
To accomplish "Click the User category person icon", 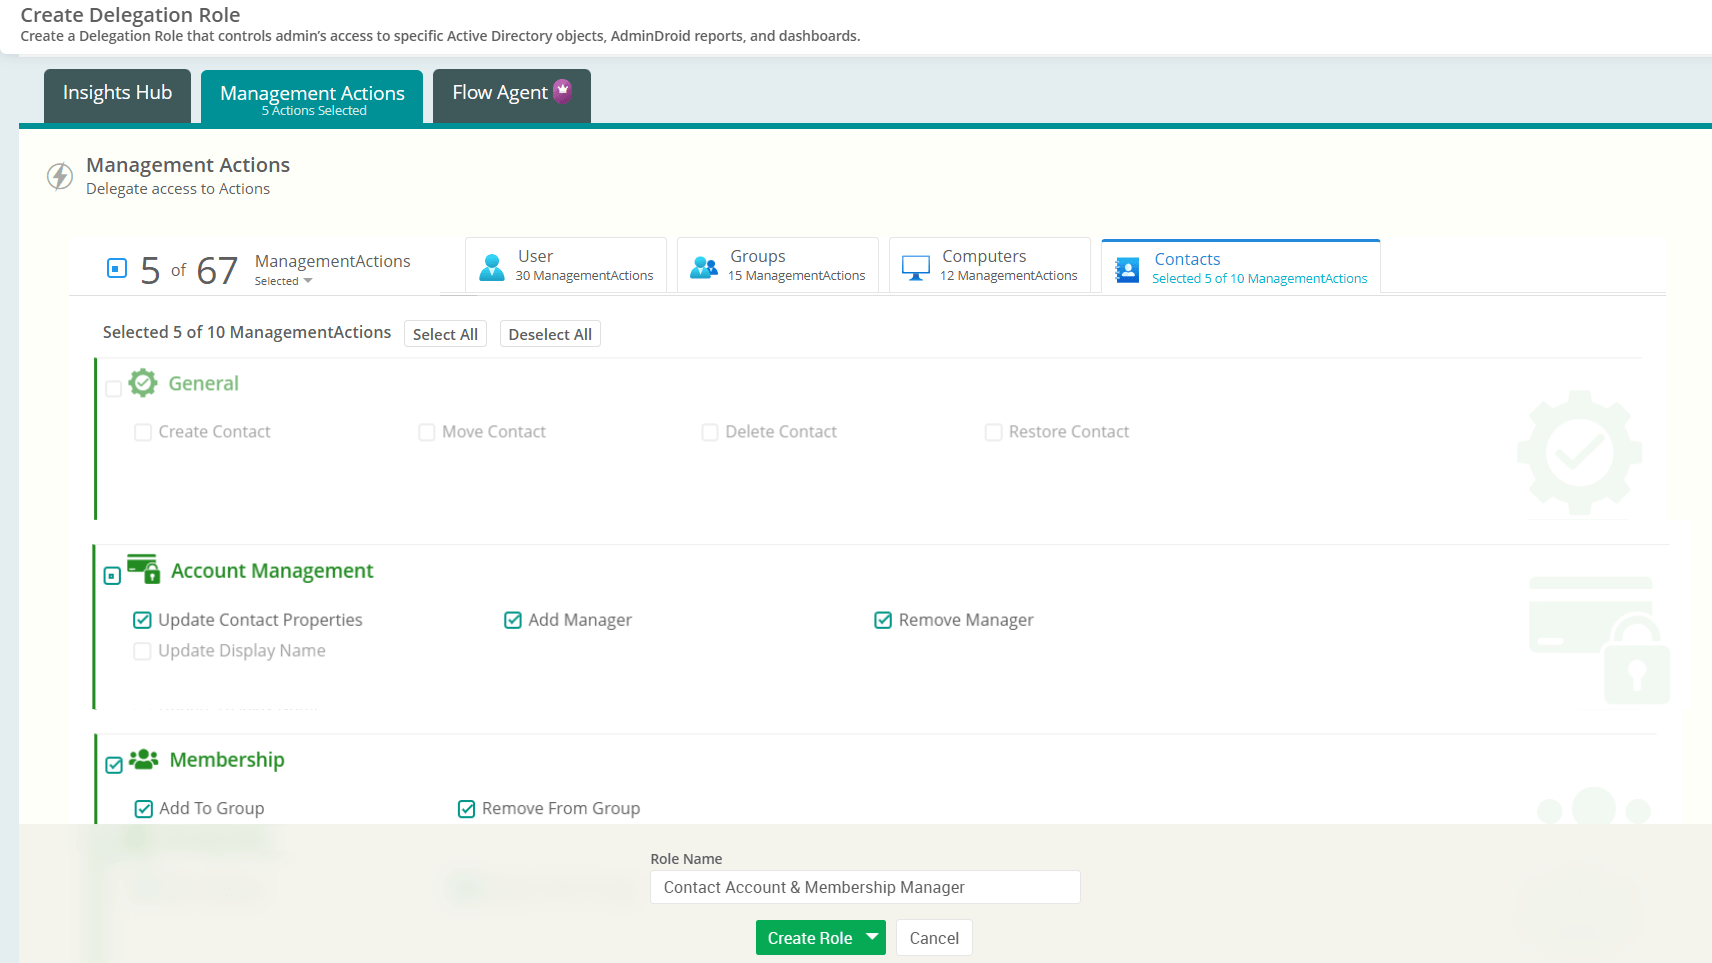I will (492, 267).
